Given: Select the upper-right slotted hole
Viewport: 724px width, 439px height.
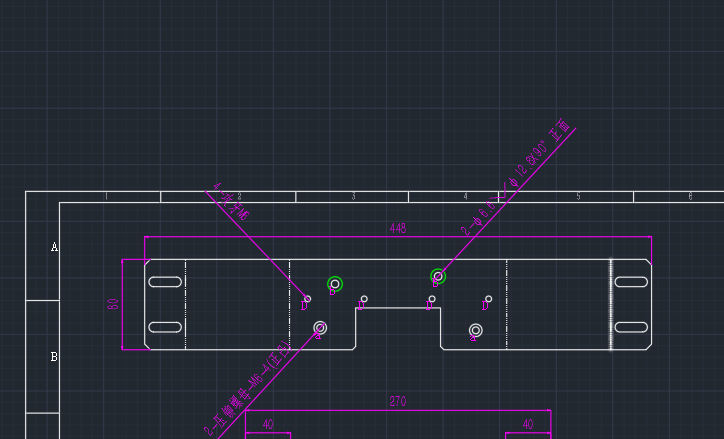Looking at the screenshot, I should pyautogui.click(x=631, y=282).
